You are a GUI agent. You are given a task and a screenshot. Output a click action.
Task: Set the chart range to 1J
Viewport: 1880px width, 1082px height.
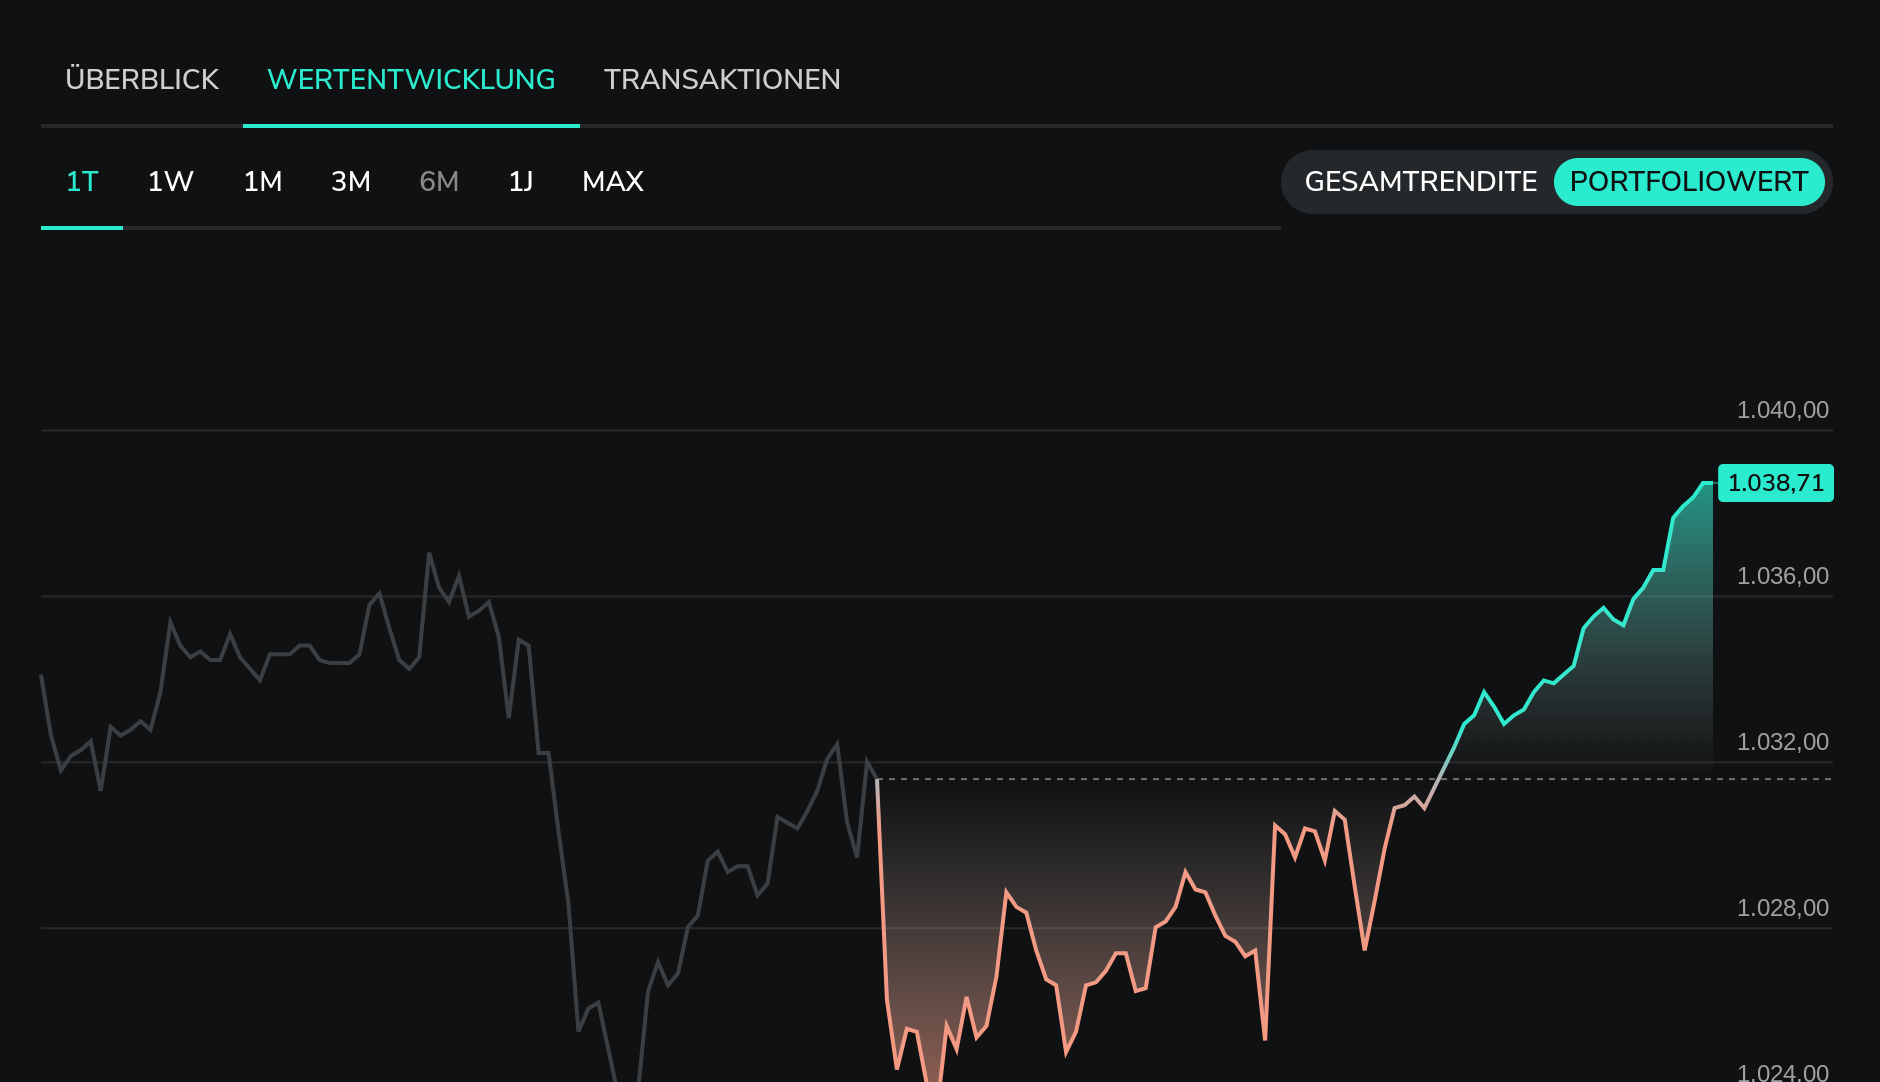pos(521,182)
